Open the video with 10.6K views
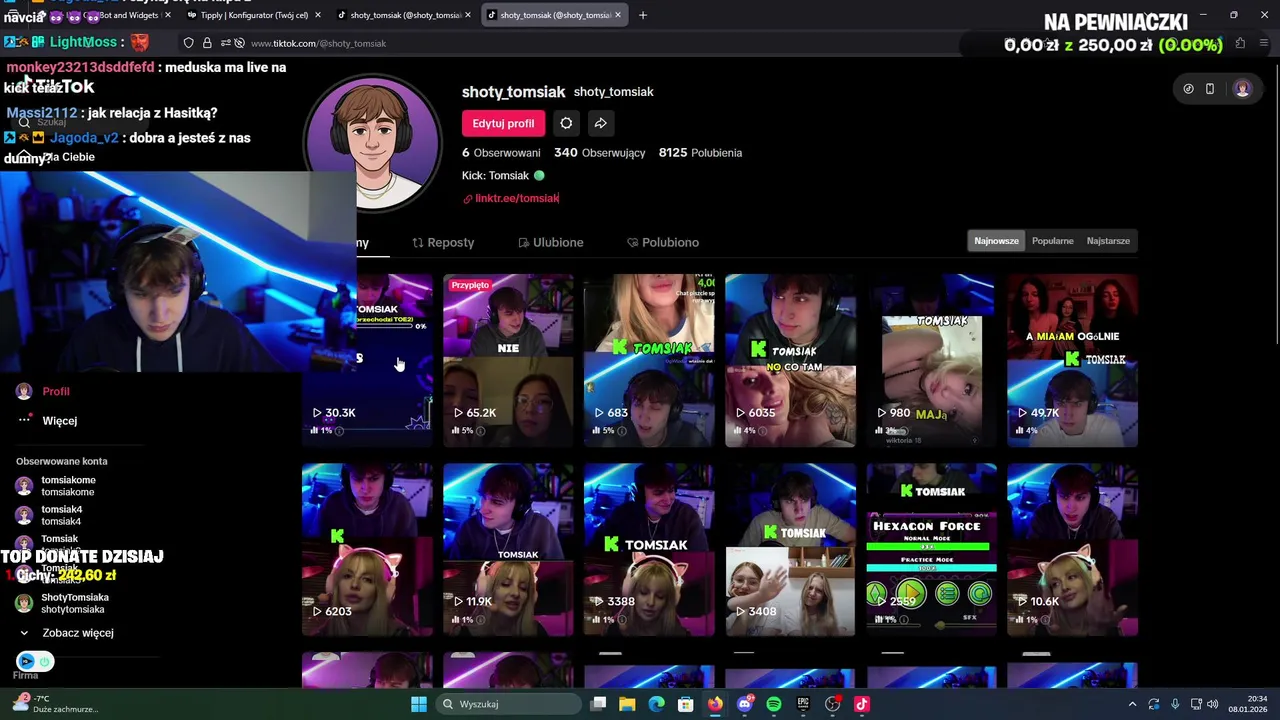 pos(1072,549)
